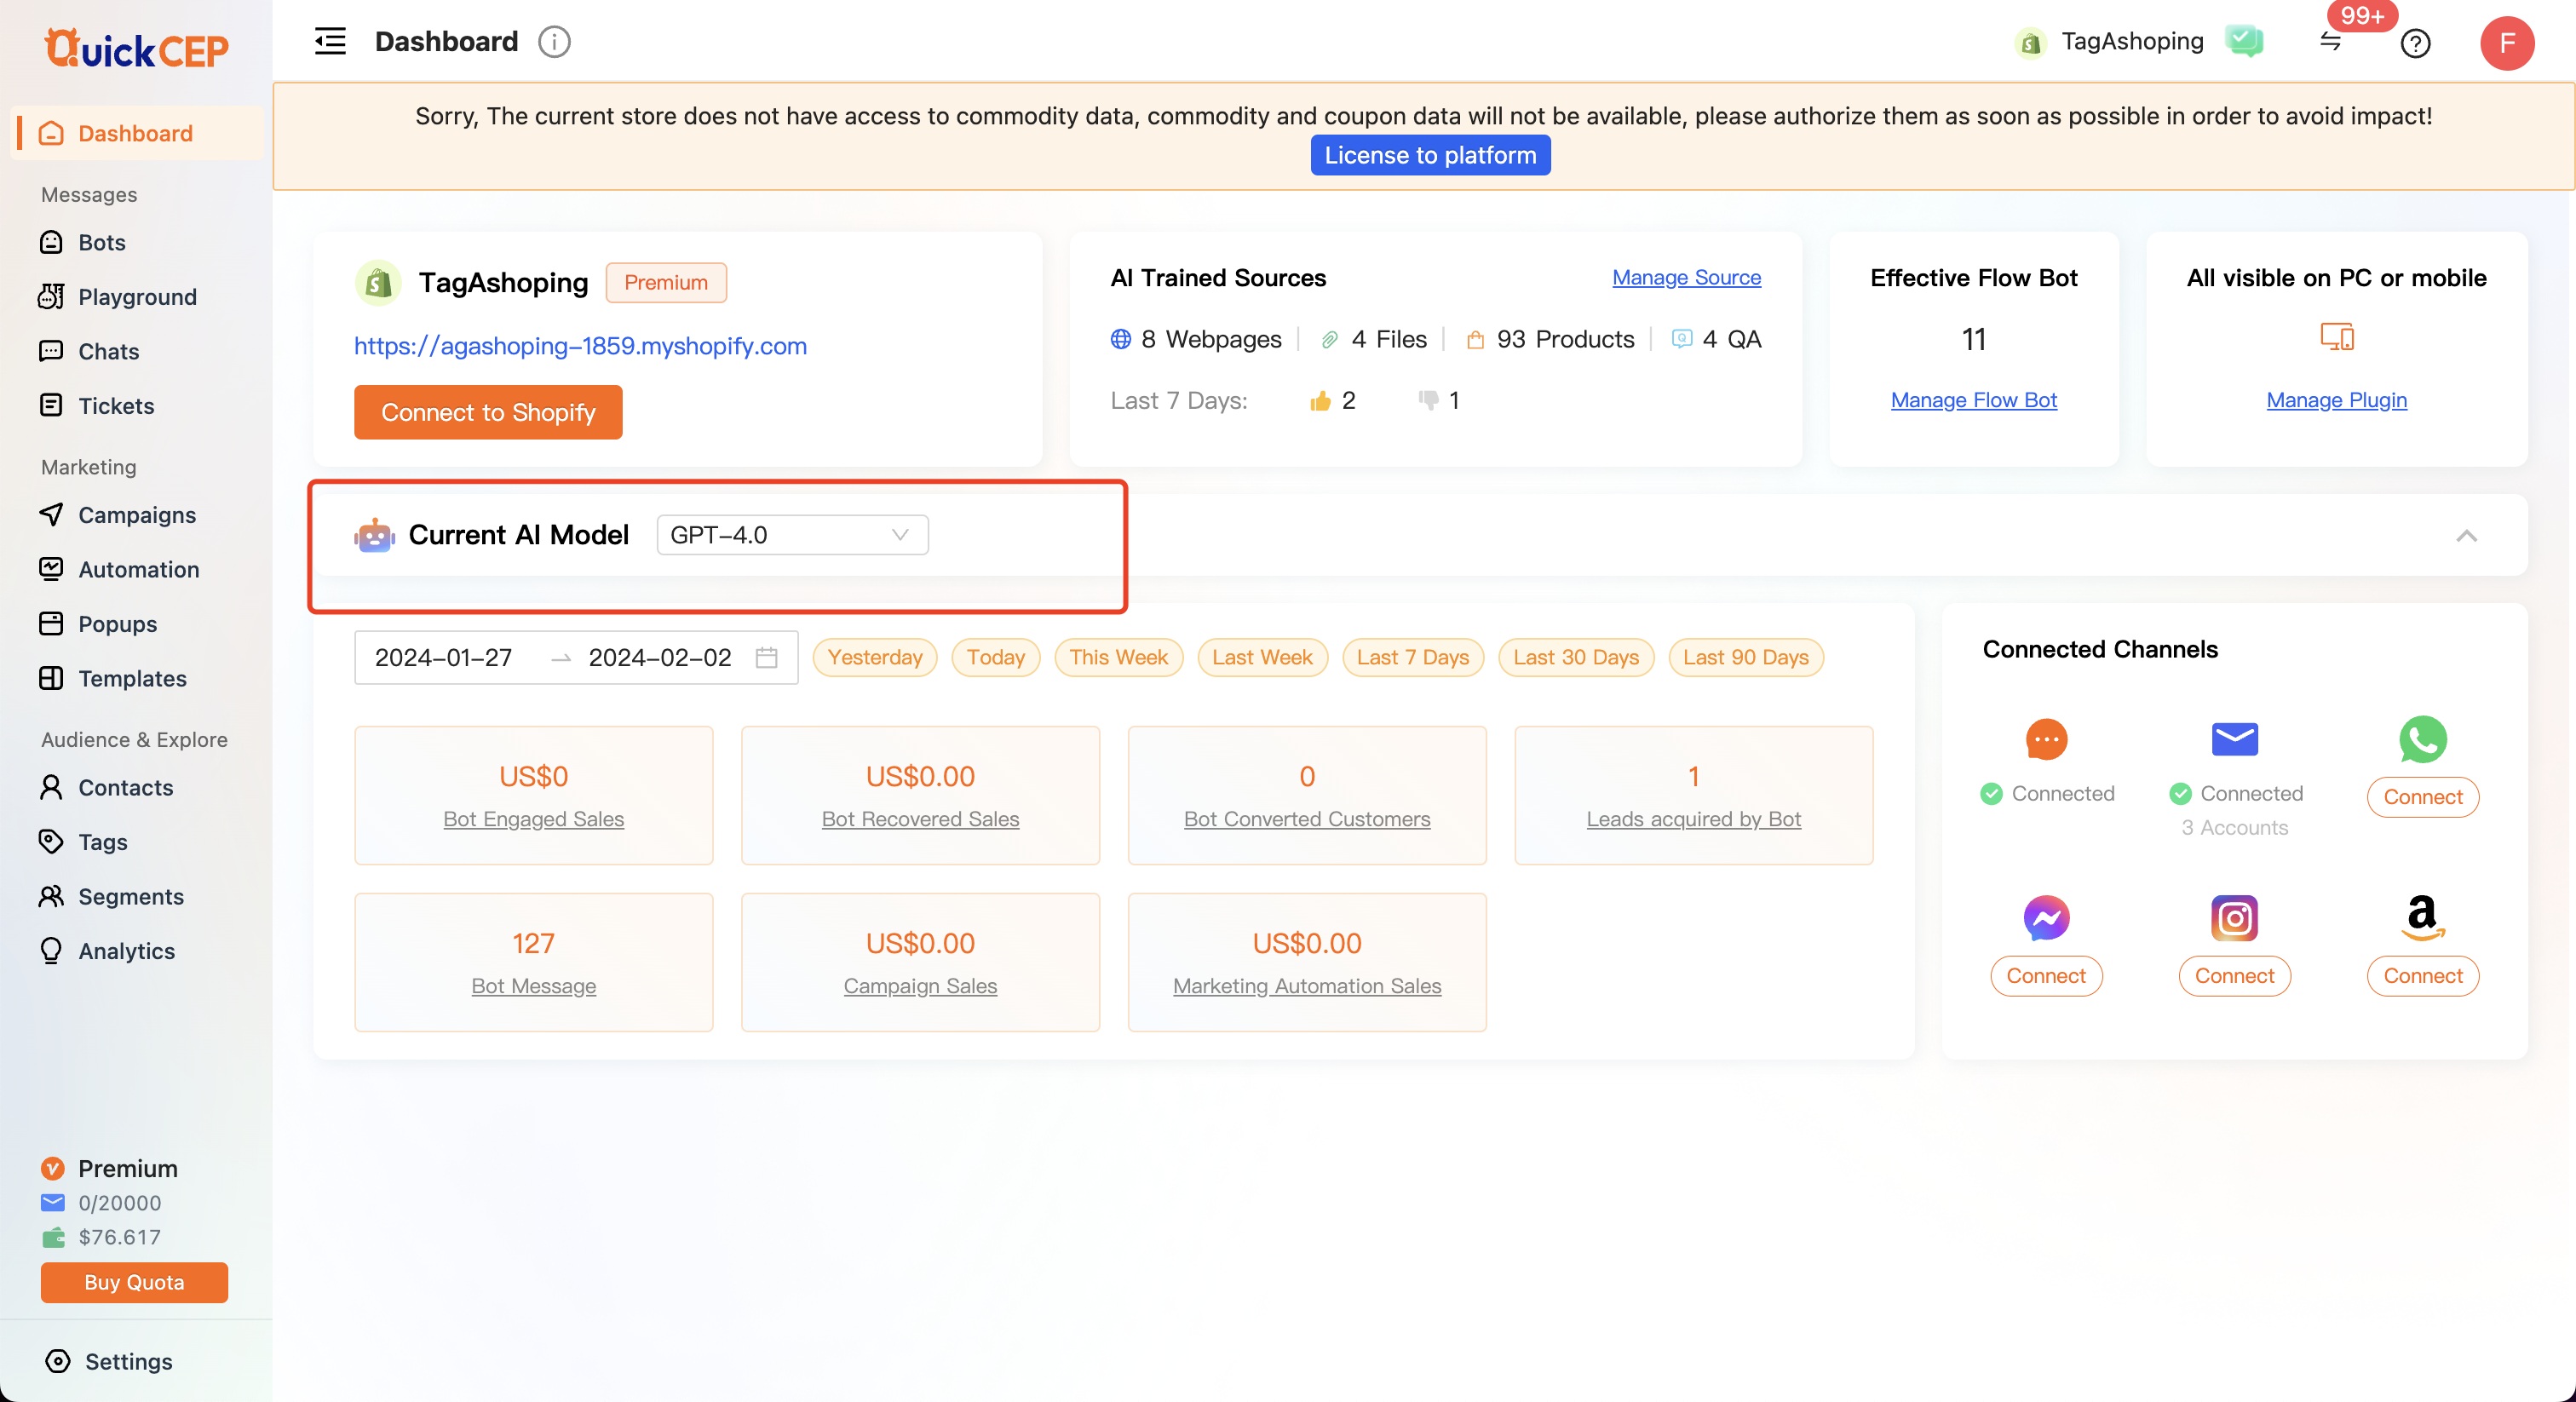Open the Dashboard info icon
The width and height of the screenshot is (2576, 1402).
coord(554,41)
